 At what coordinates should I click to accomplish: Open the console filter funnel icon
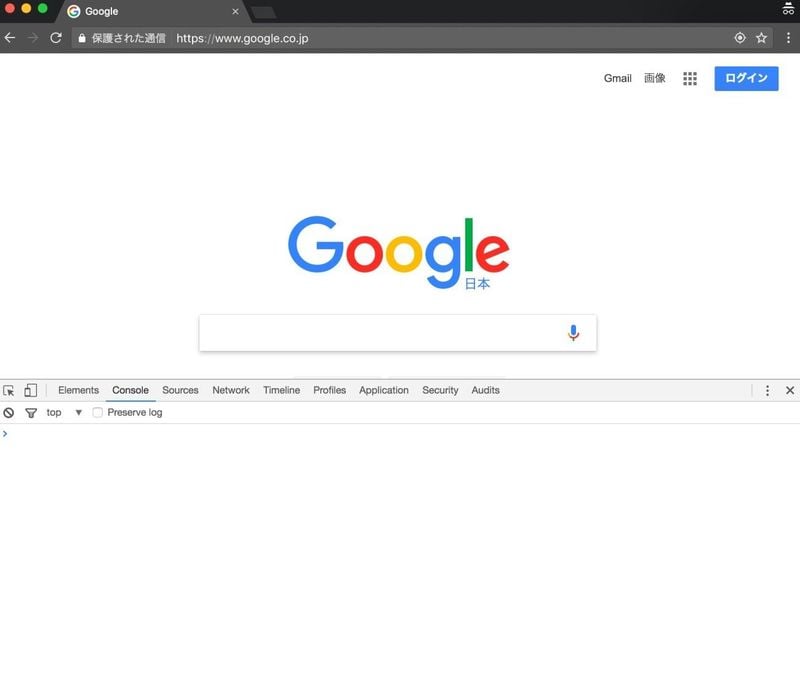tap(31, 413)
